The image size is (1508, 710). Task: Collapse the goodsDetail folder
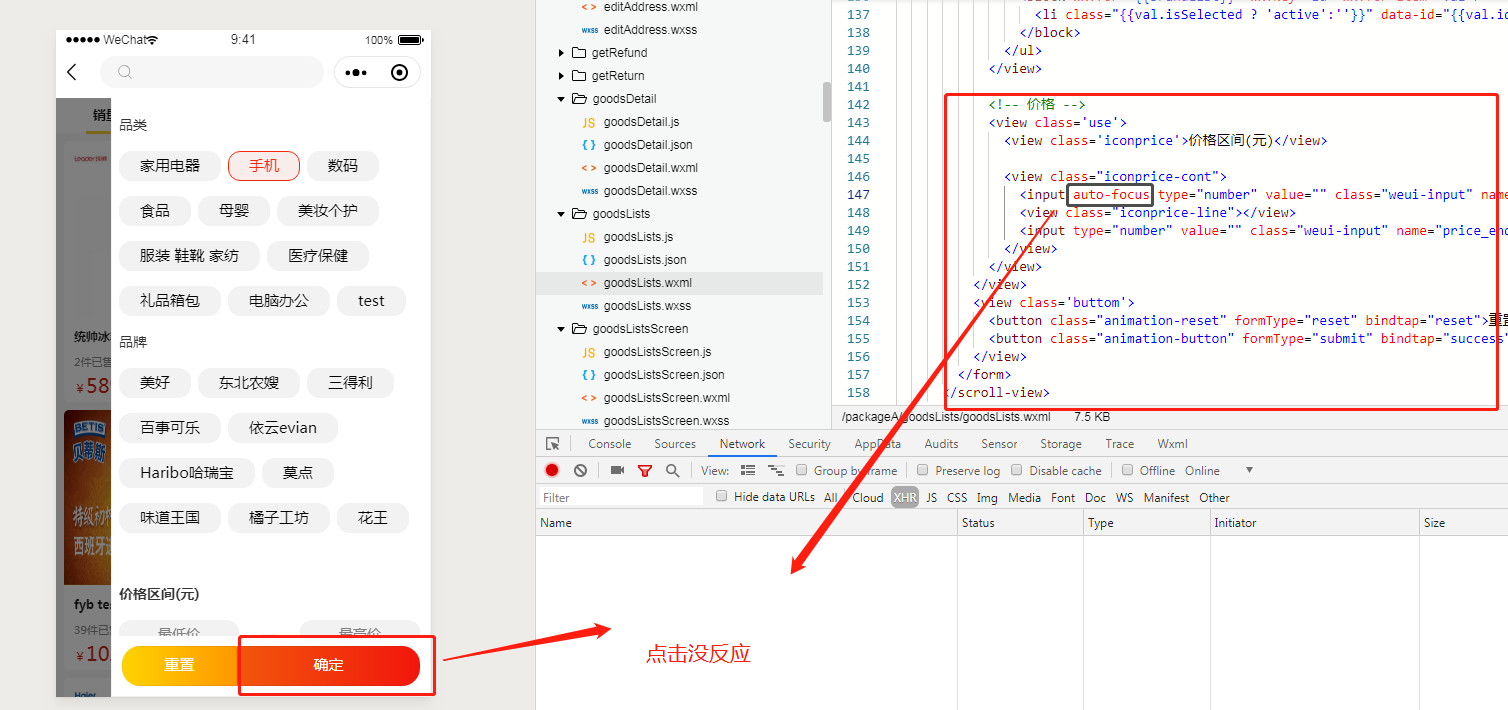[x=562, y=99]
